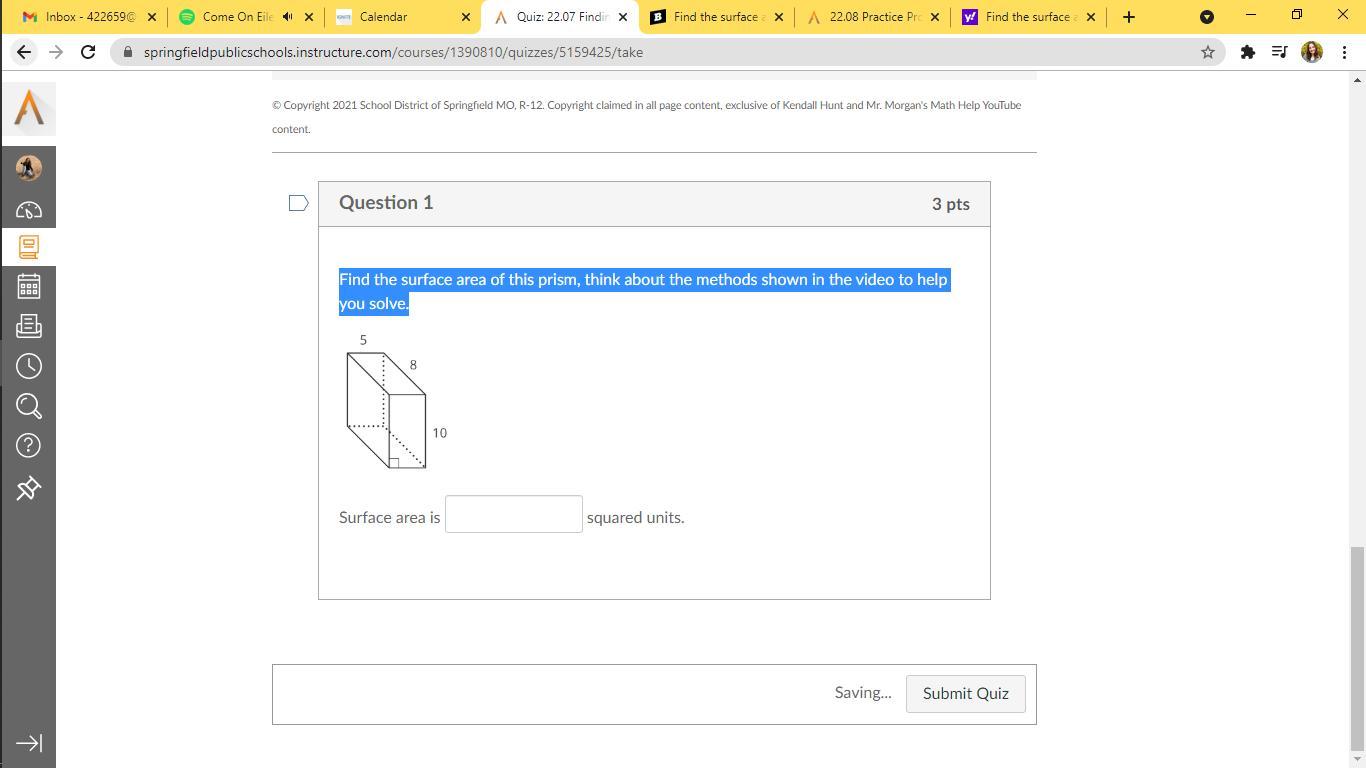Go back in browser history

(24, 52)
